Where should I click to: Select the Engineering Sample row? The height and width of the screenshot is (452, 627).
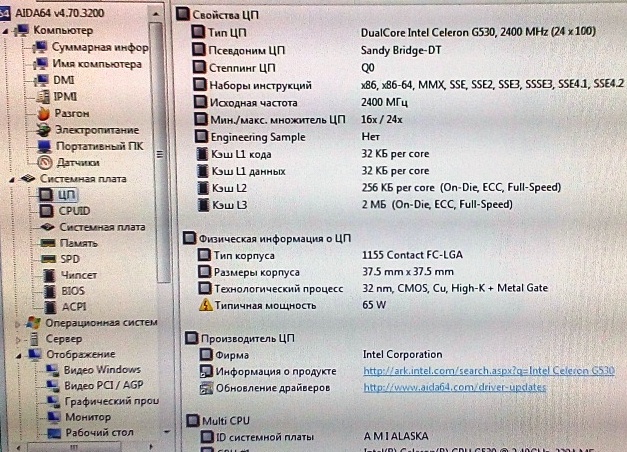(287, 137)
